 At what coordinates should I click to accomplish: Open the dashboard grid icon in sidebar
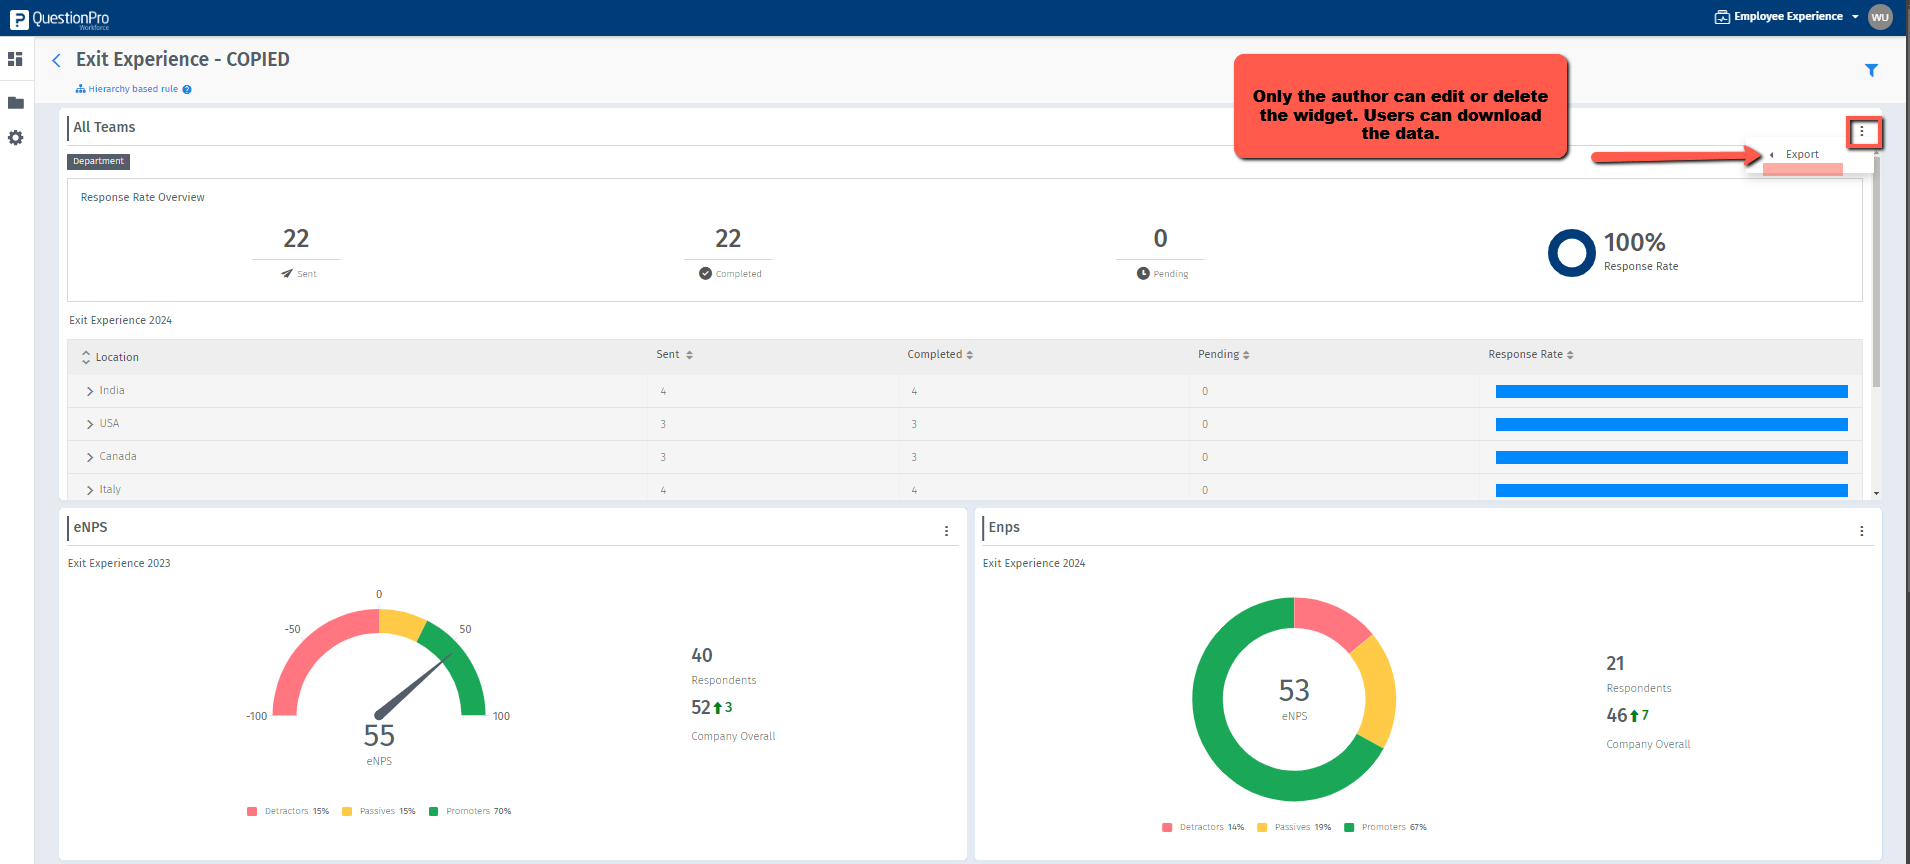point(15,60)
